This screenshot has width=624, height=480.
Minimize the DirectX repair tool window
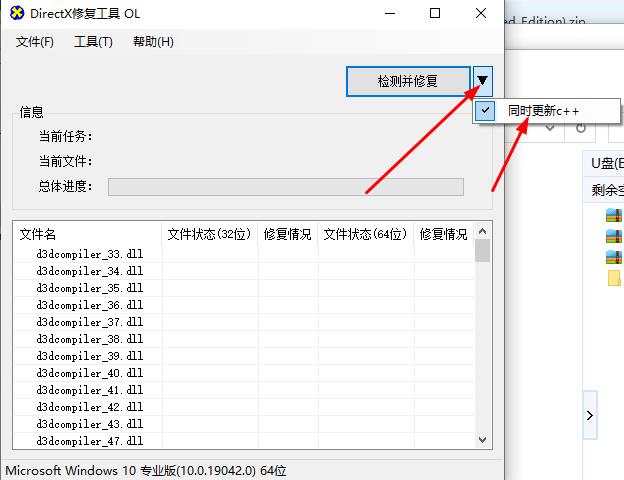(390, 14)
